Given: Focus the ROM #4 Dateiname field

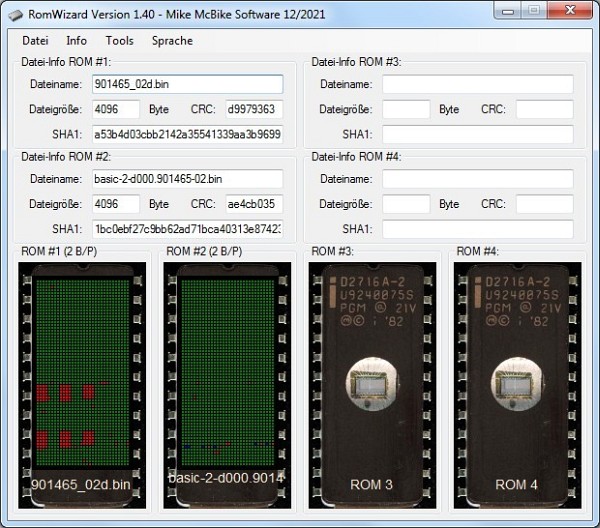Looking at the screenshot, I should (x=477, y=179).
